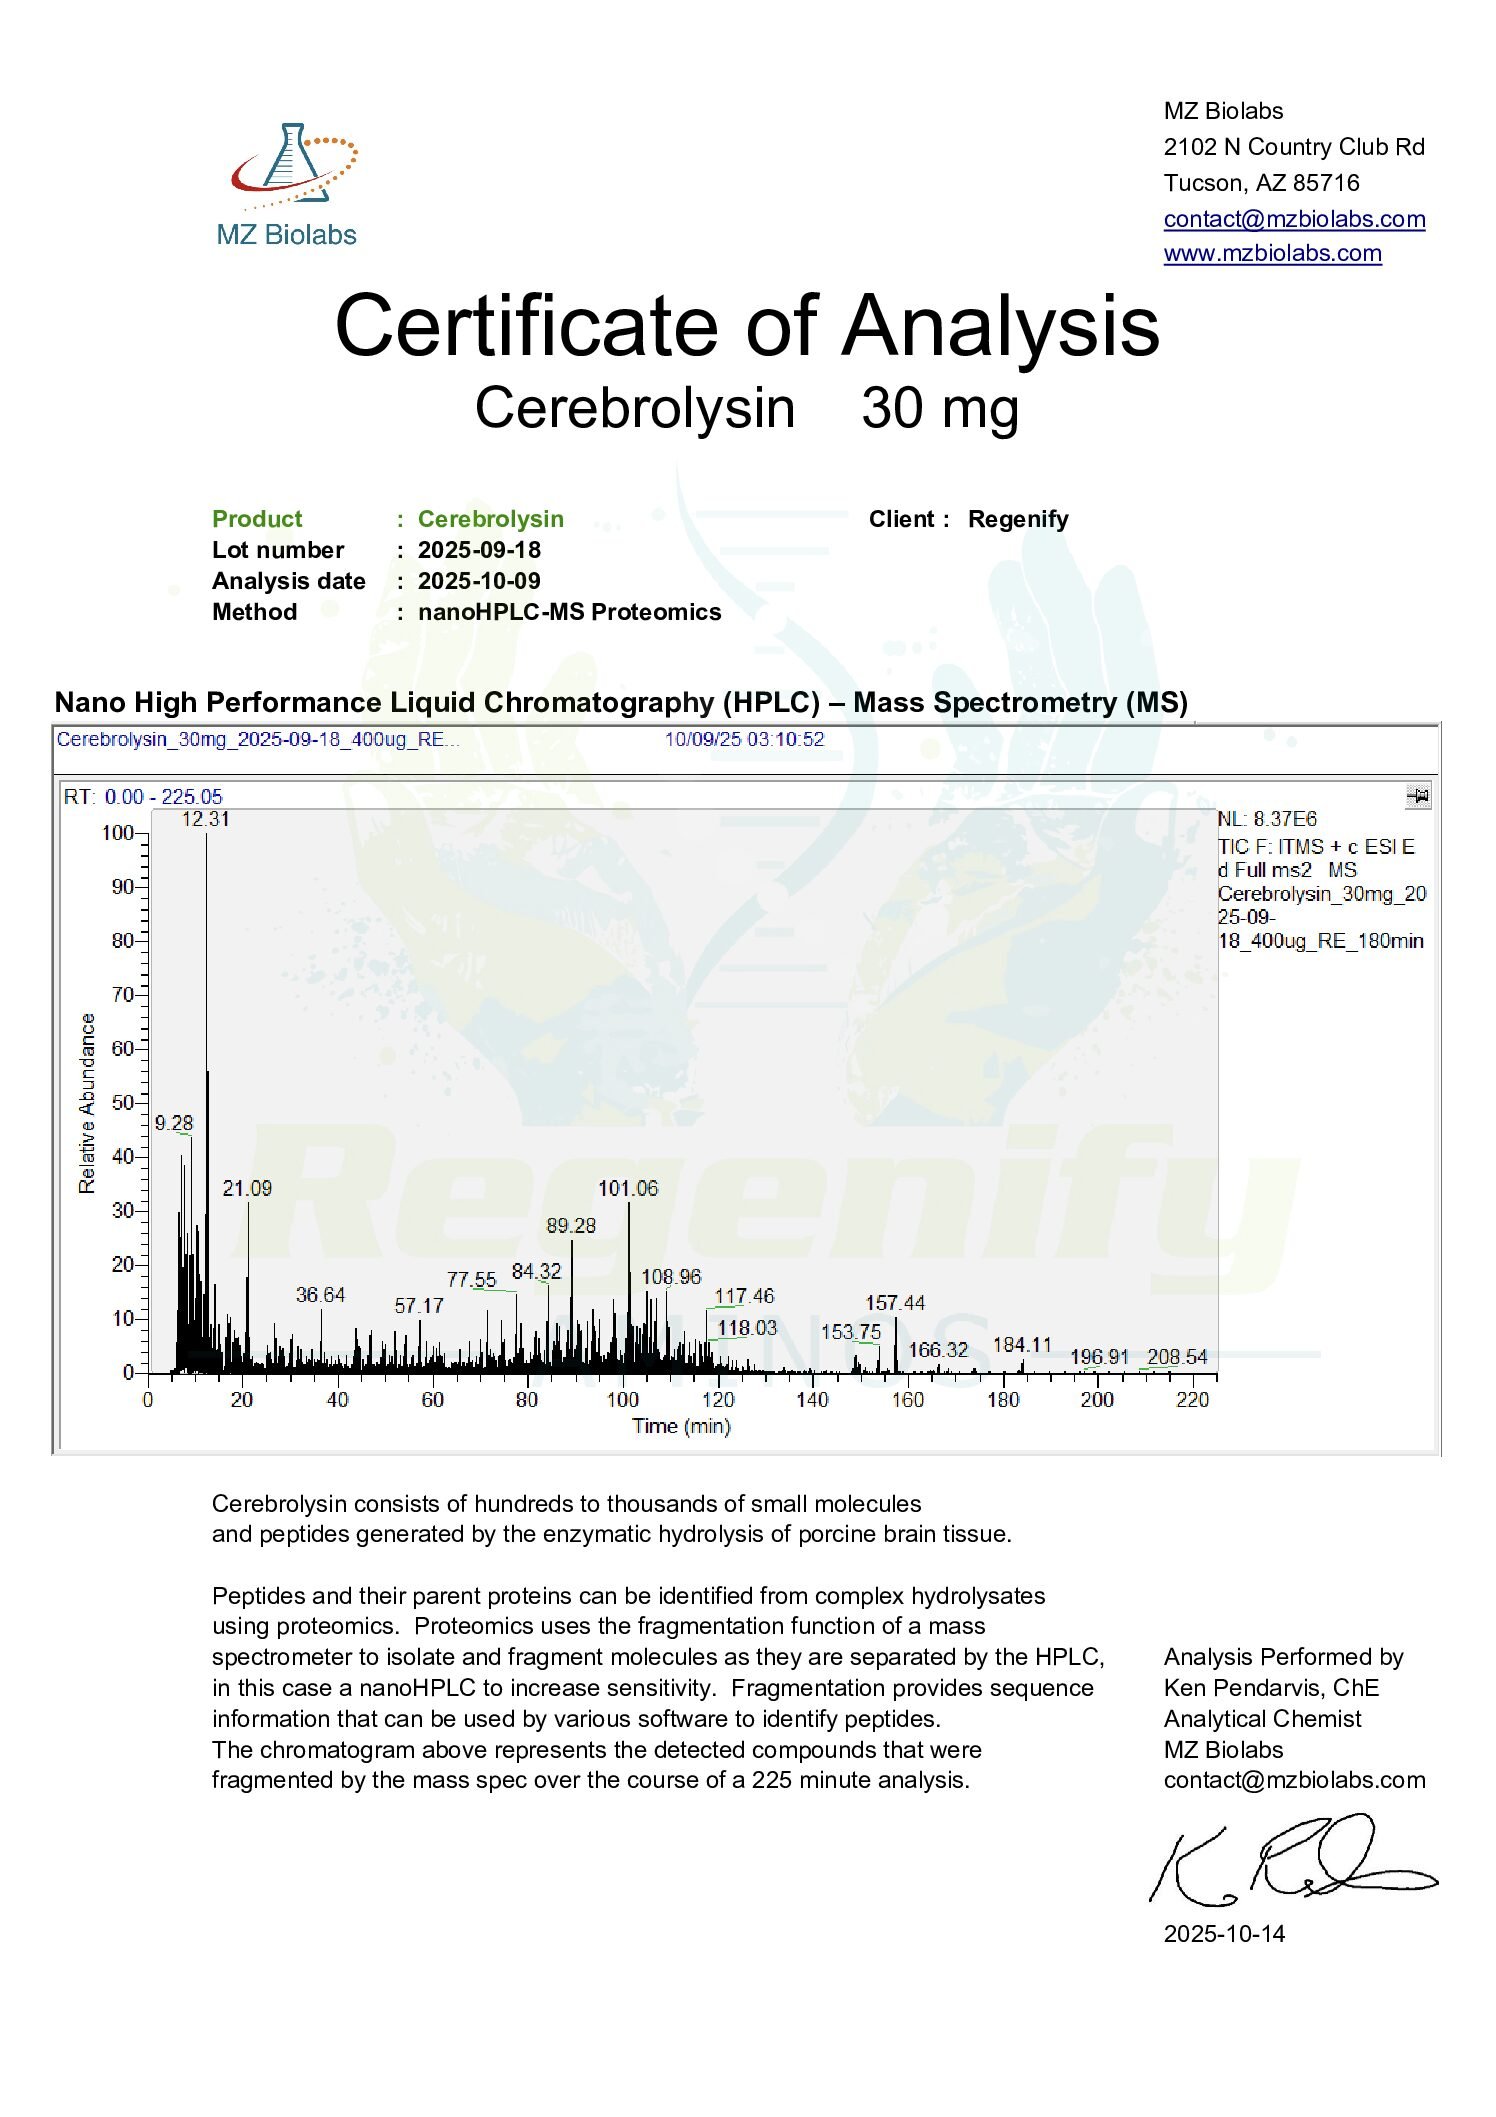
Task: Click the peak label 184.11
Action: pyautogui.click(x=1022, y=1345)
